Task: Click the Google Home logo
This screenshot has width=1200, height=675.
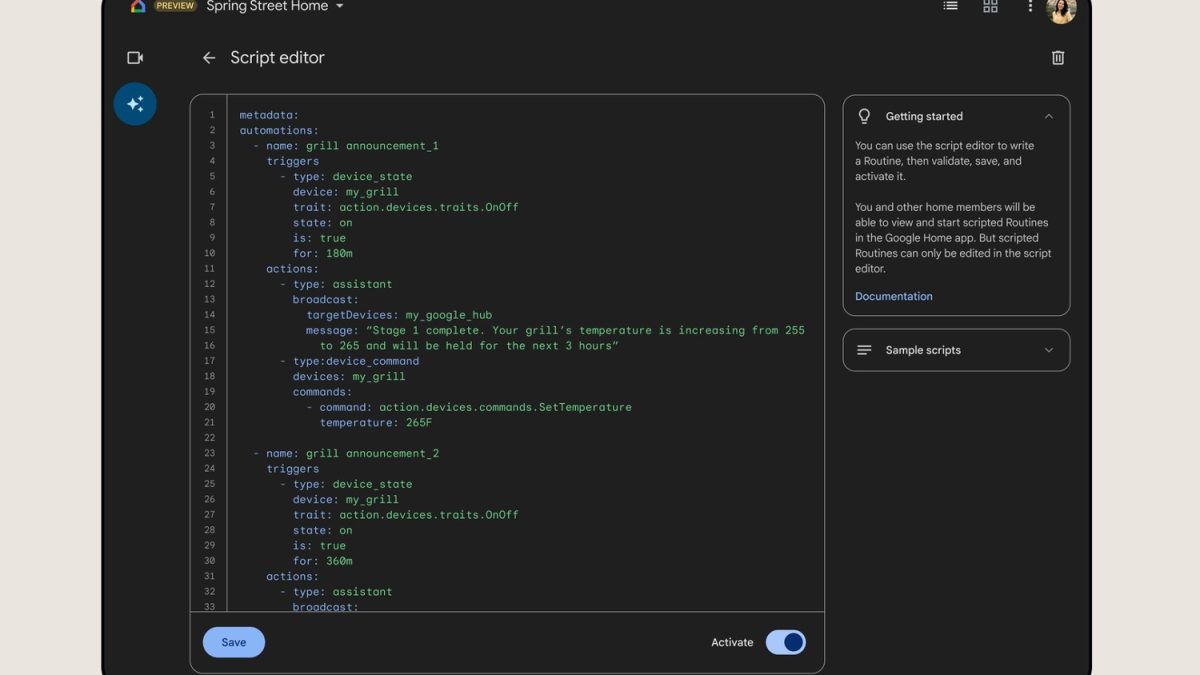Action: [138, 6]
